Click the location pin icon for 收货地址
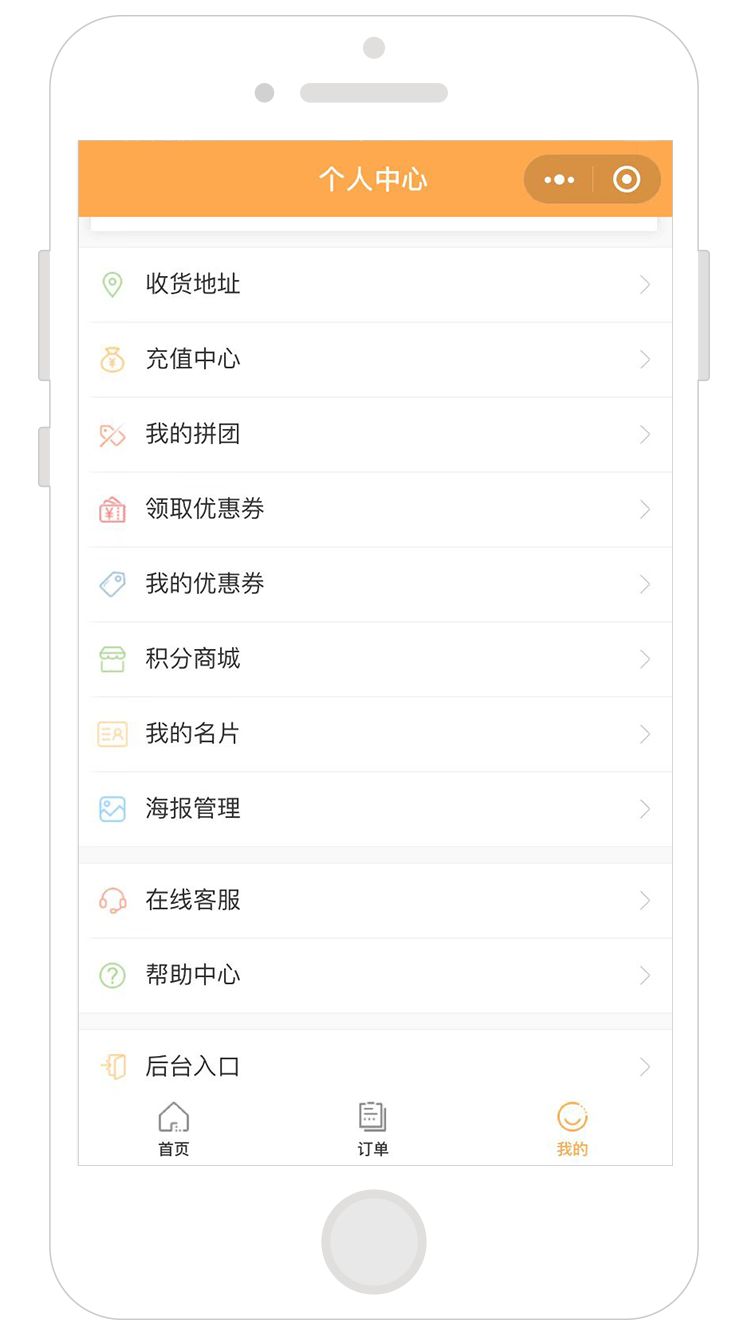 pos(112,285)
